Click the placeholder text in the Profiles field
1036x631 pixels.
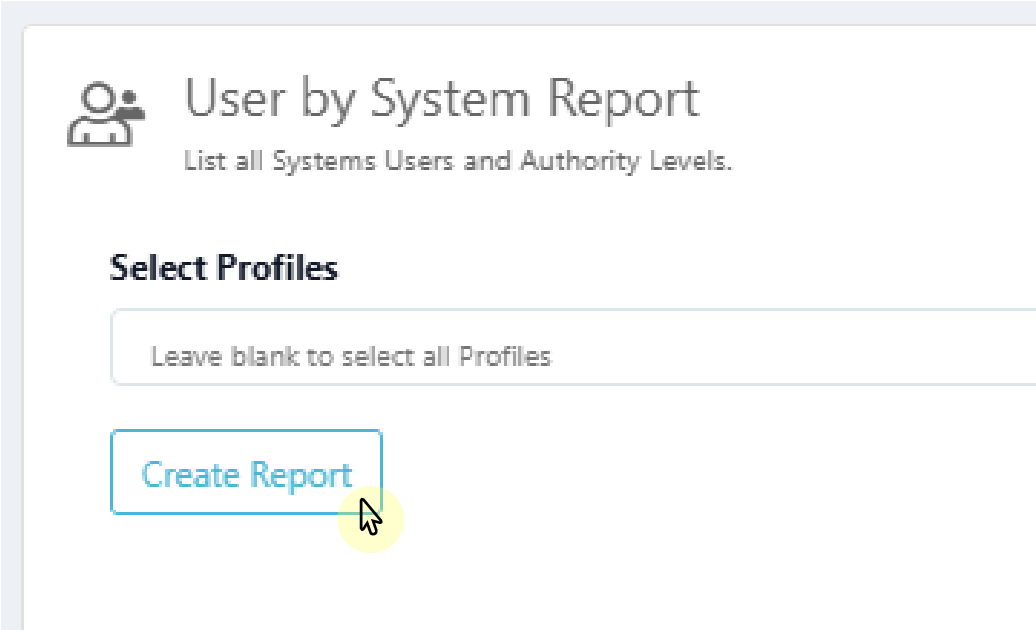click(350, 356)
